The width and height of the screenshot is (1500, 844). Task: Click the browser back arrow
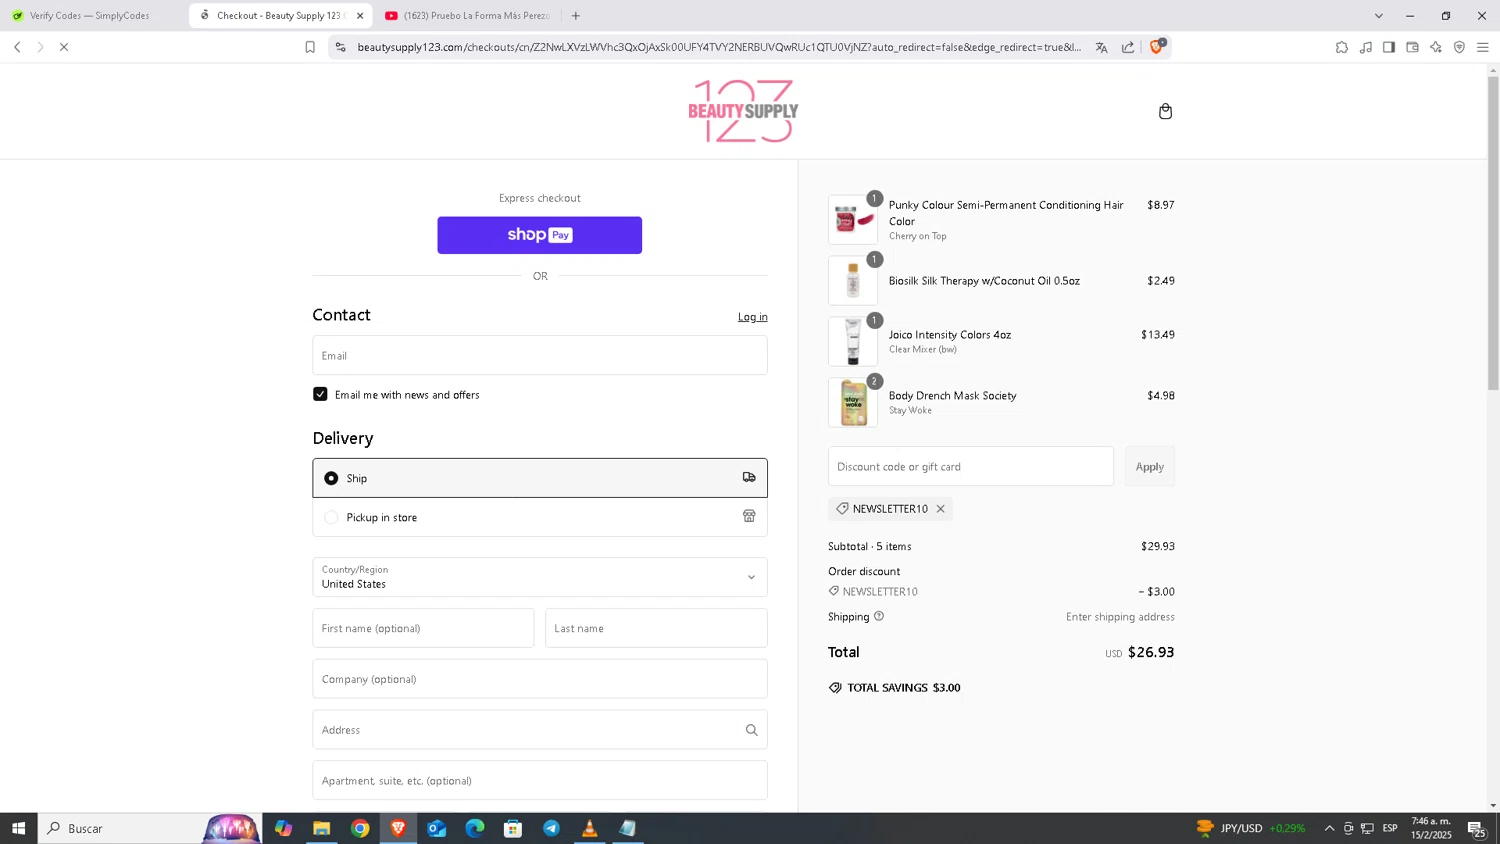(x=17, y=47)
